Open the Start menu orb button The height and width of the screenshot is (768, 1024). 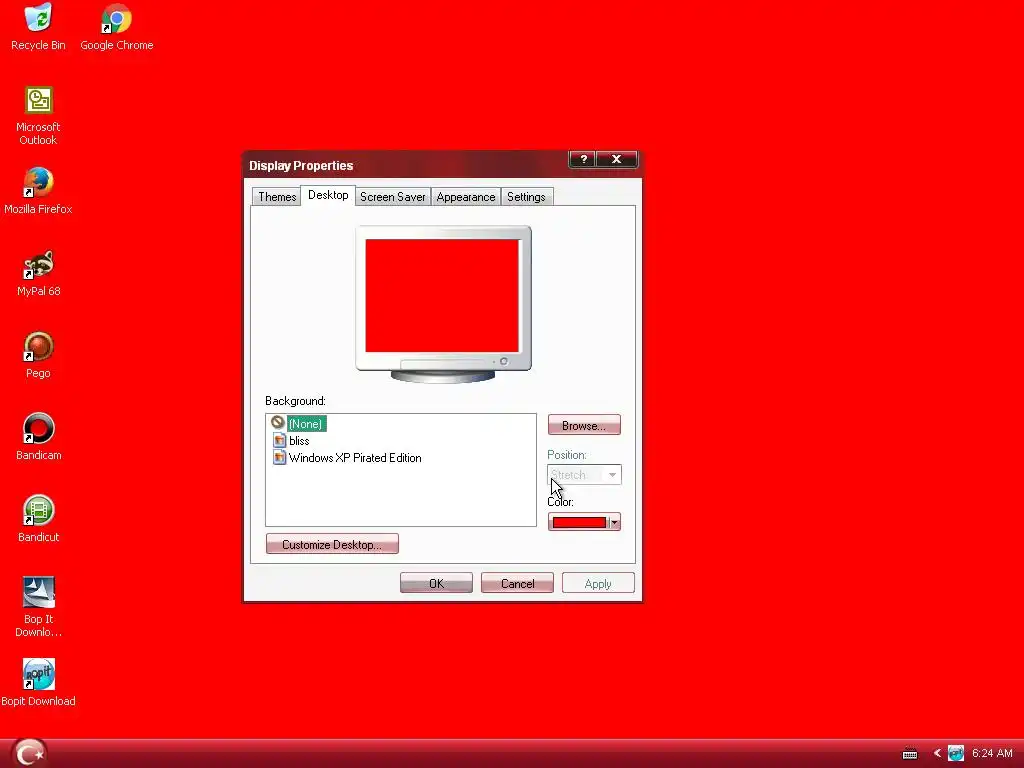coord(29,753)
